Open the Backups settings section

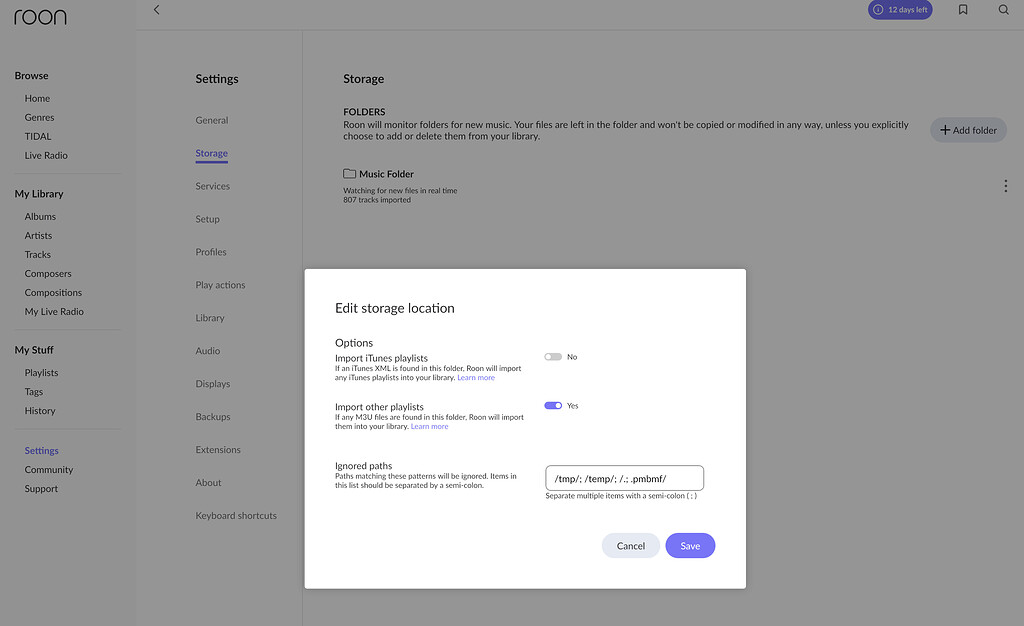[211, 416]
